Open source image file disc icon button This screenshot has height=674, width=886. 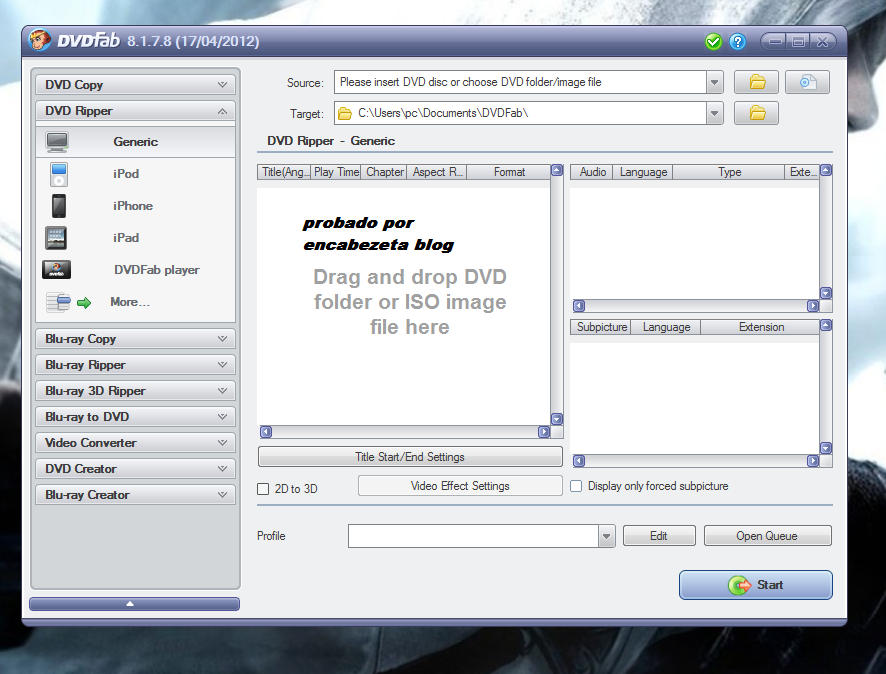click(x=807, y=82)
